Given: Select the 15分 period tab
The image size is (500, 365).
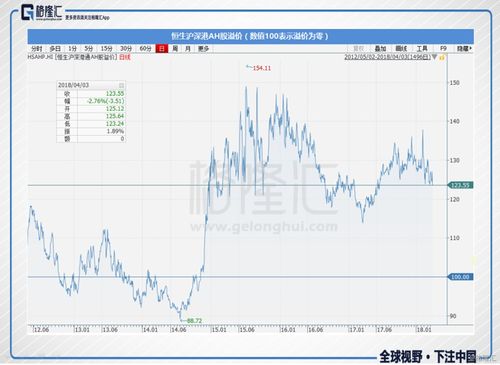Looking at the screenshot, I should coord(106,49).
